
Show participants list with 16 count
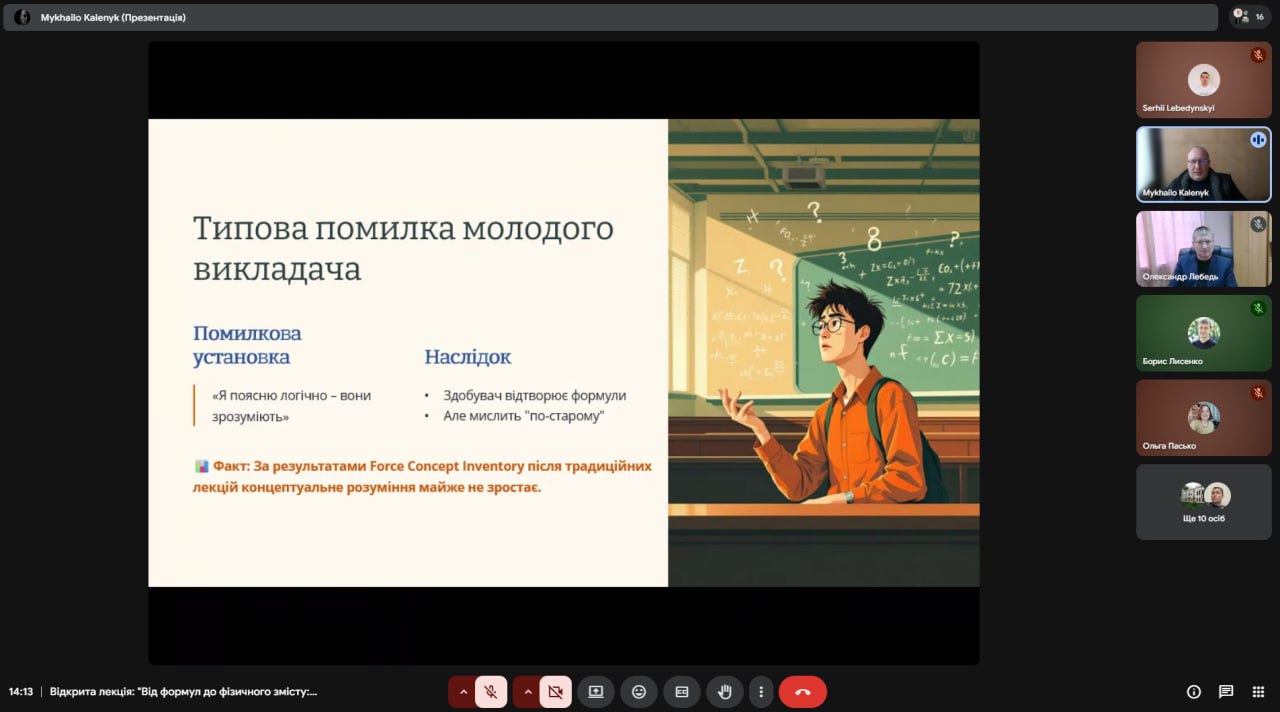click(x=1251, y=17)
